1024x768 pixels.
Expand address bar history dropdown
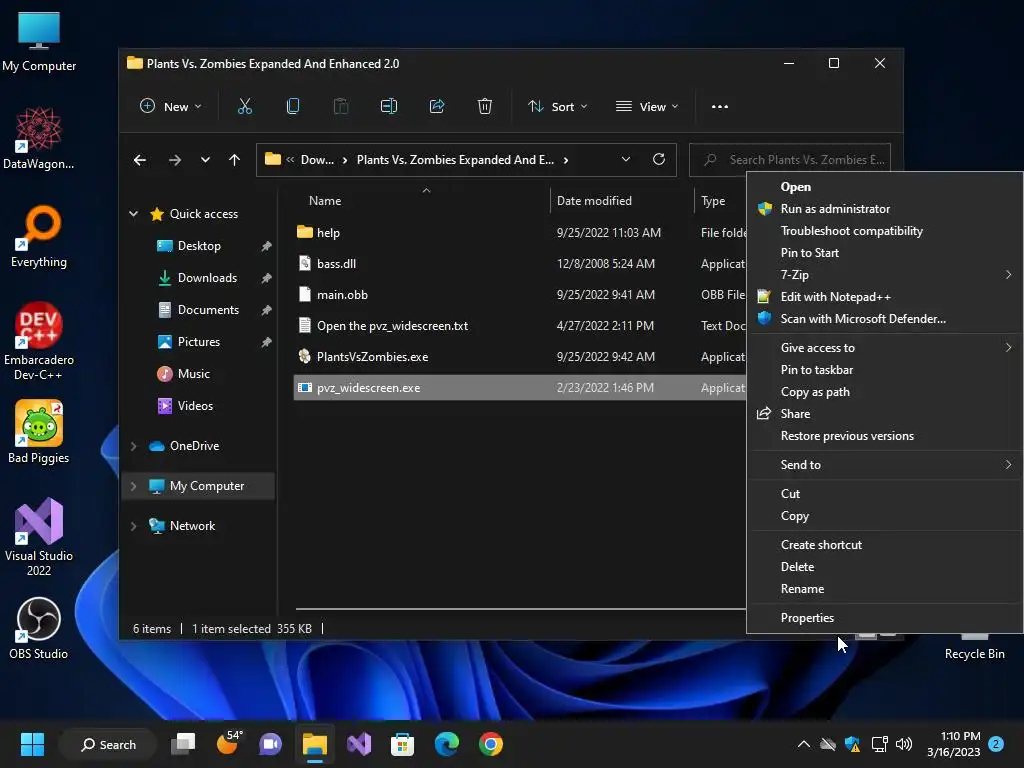(x=626, y=159)
